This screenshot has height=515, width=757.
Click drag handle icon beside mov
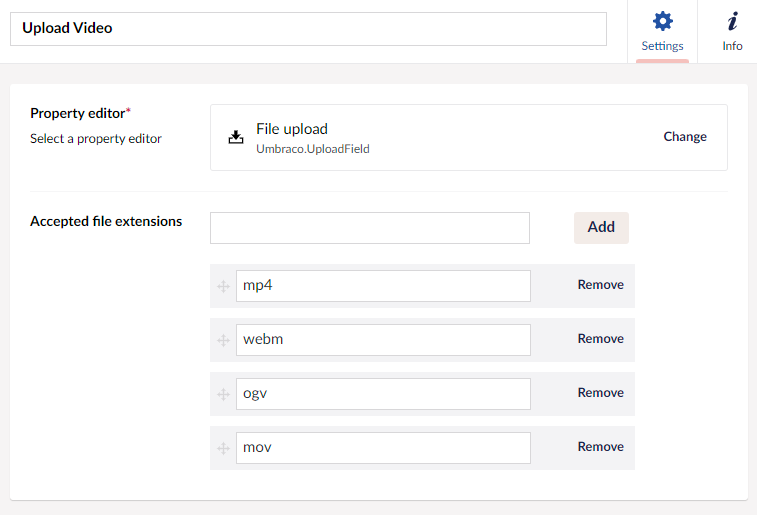[223, 449]
